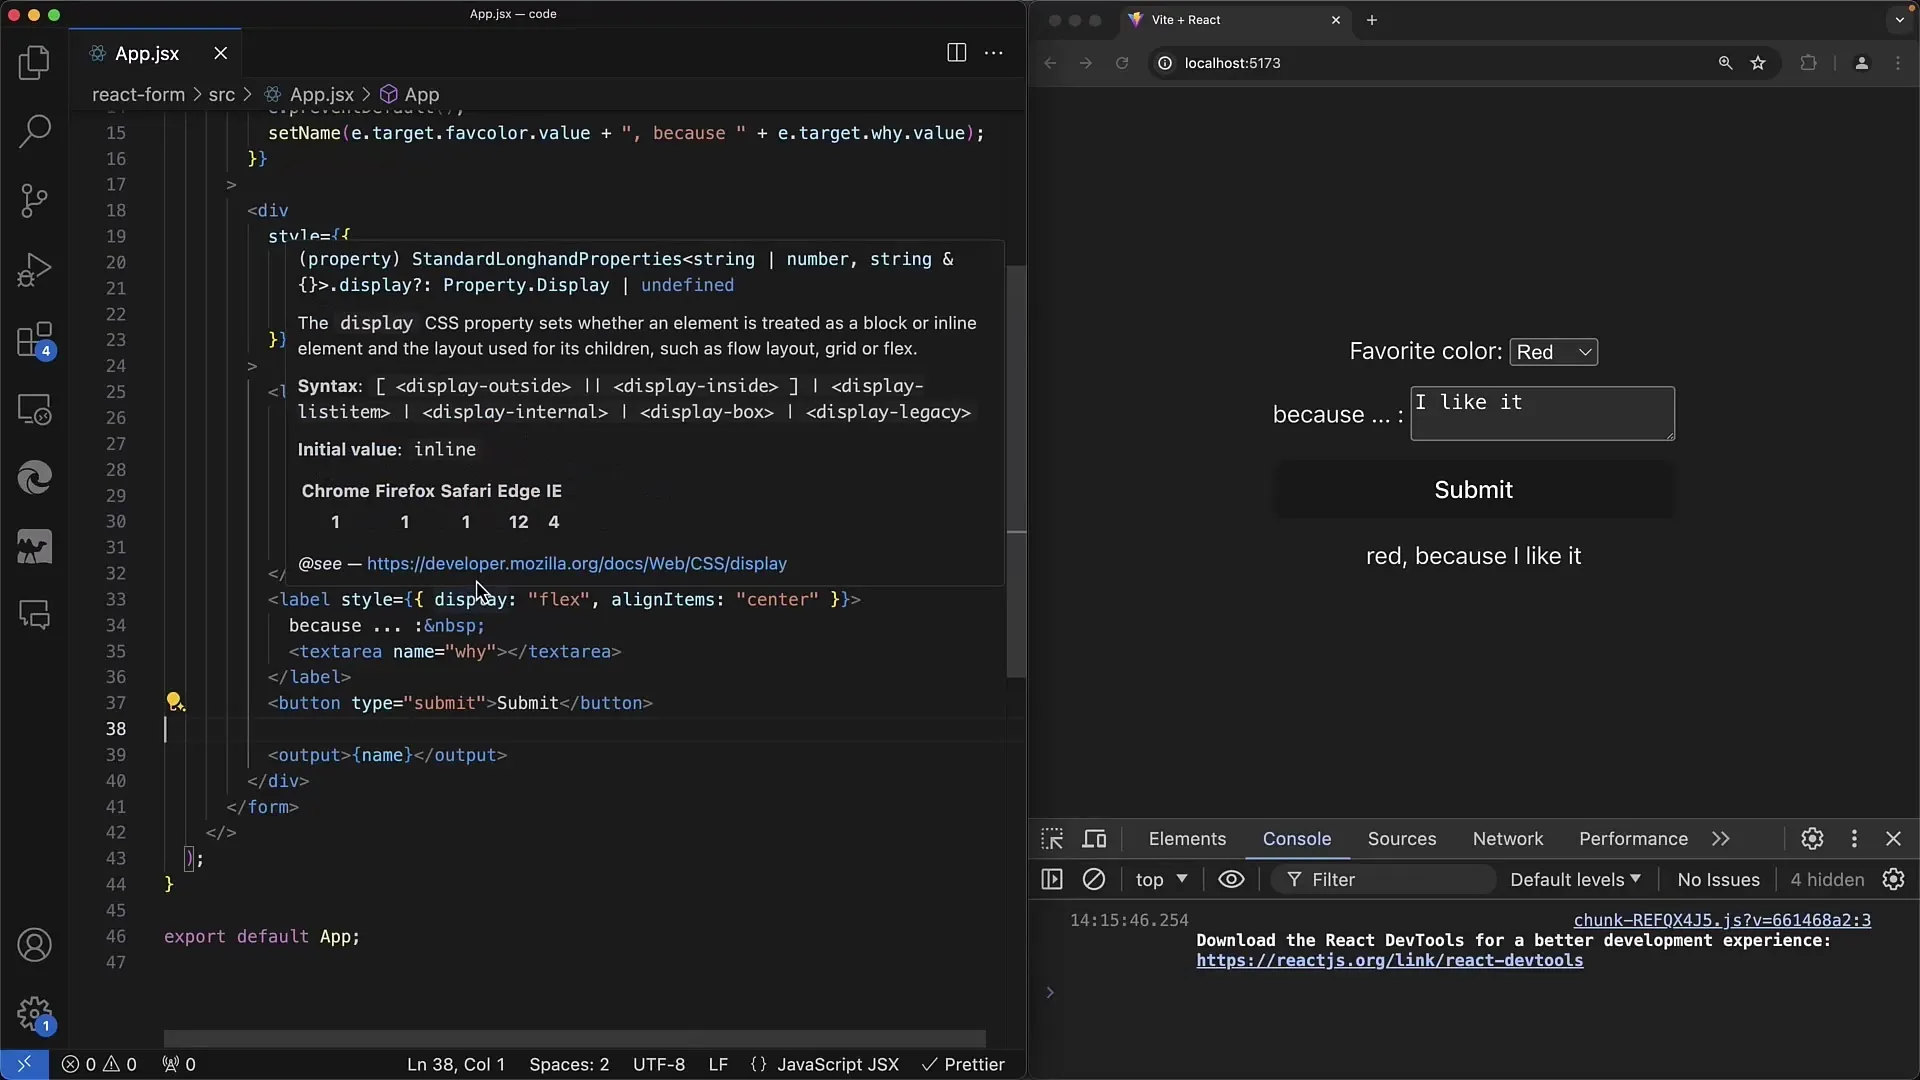1920x1080 pixels.
Task: Open the MDN CSS display docs link
Action: 577,563
